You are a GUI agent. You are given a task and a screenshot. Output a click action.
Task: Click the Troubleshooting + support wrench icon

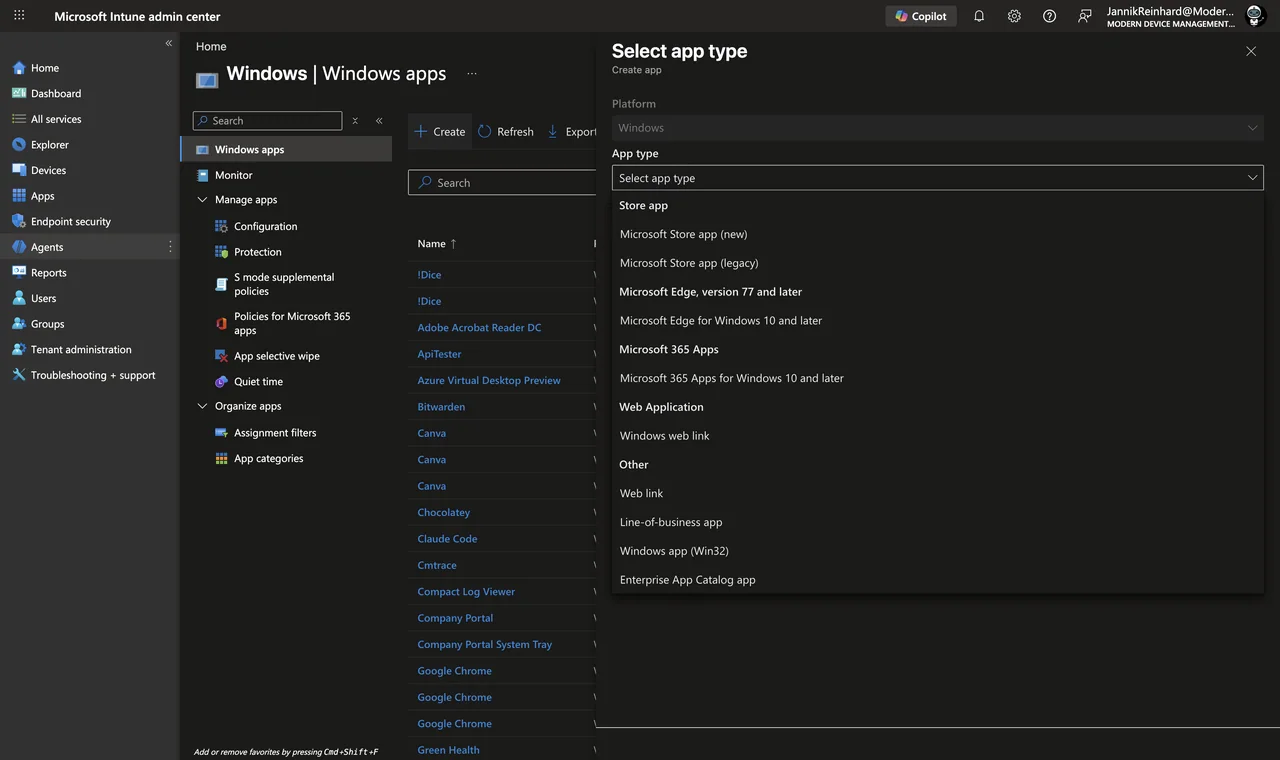pyautogui.click(x=19, y=375)
